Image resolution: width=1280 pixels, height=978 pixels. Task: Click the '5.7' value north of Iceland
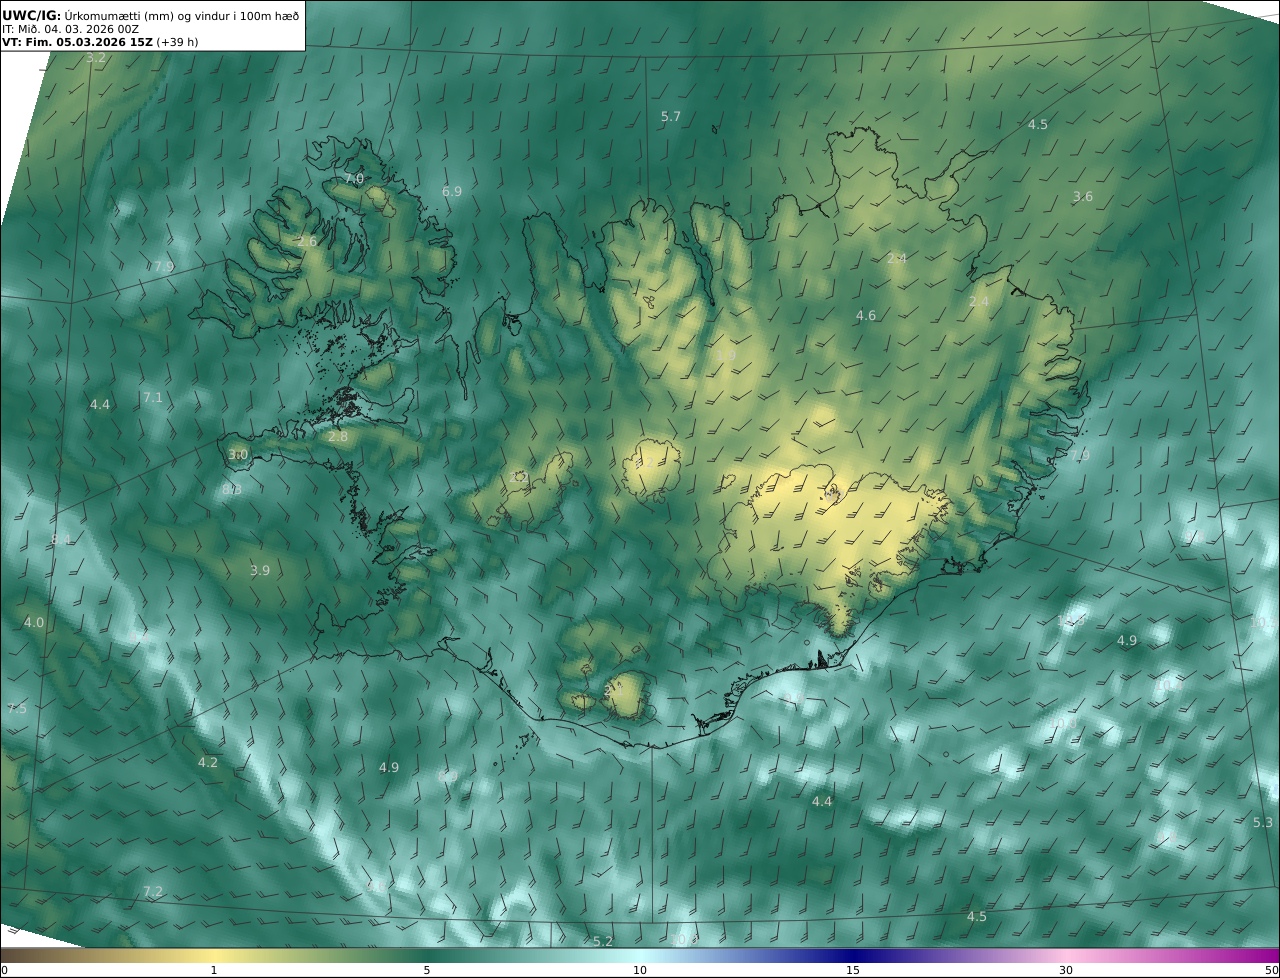[671, 117]
